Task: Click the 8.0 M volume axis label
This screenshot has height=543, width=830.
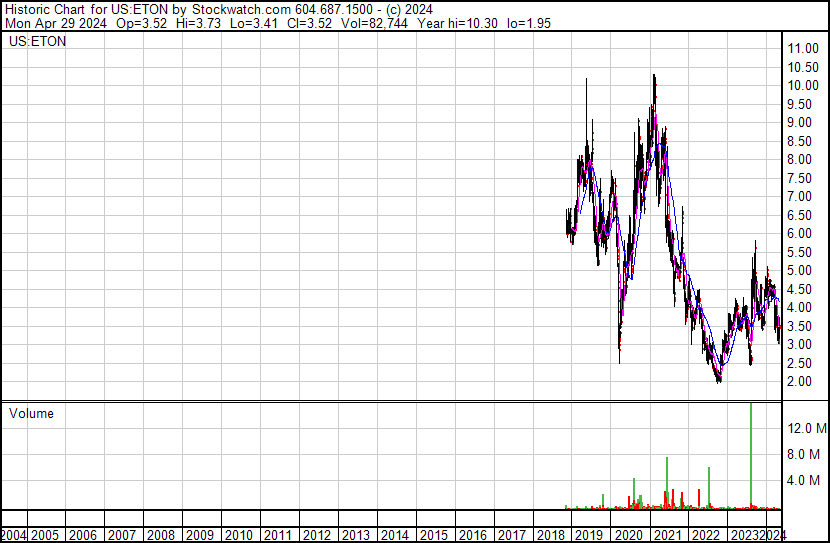Action: [805, 454]
